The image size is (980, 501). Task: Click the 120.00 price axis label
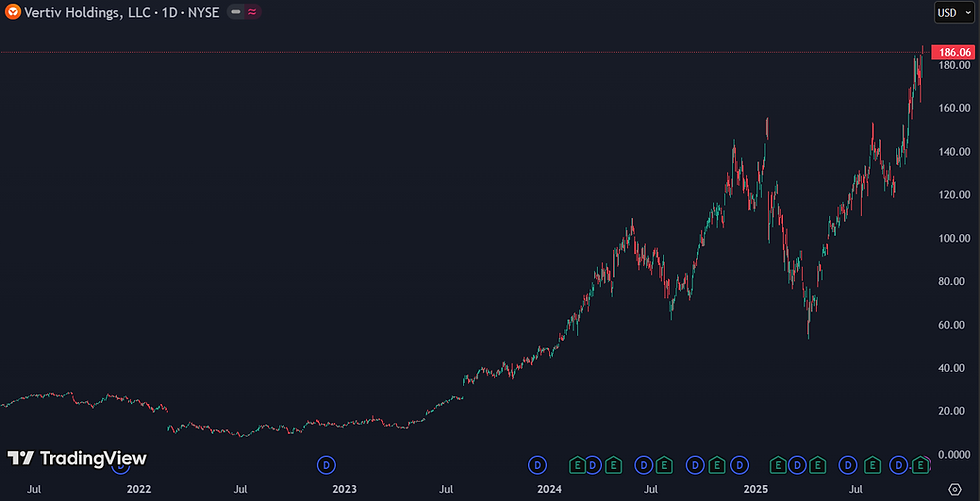click(956, 195)
